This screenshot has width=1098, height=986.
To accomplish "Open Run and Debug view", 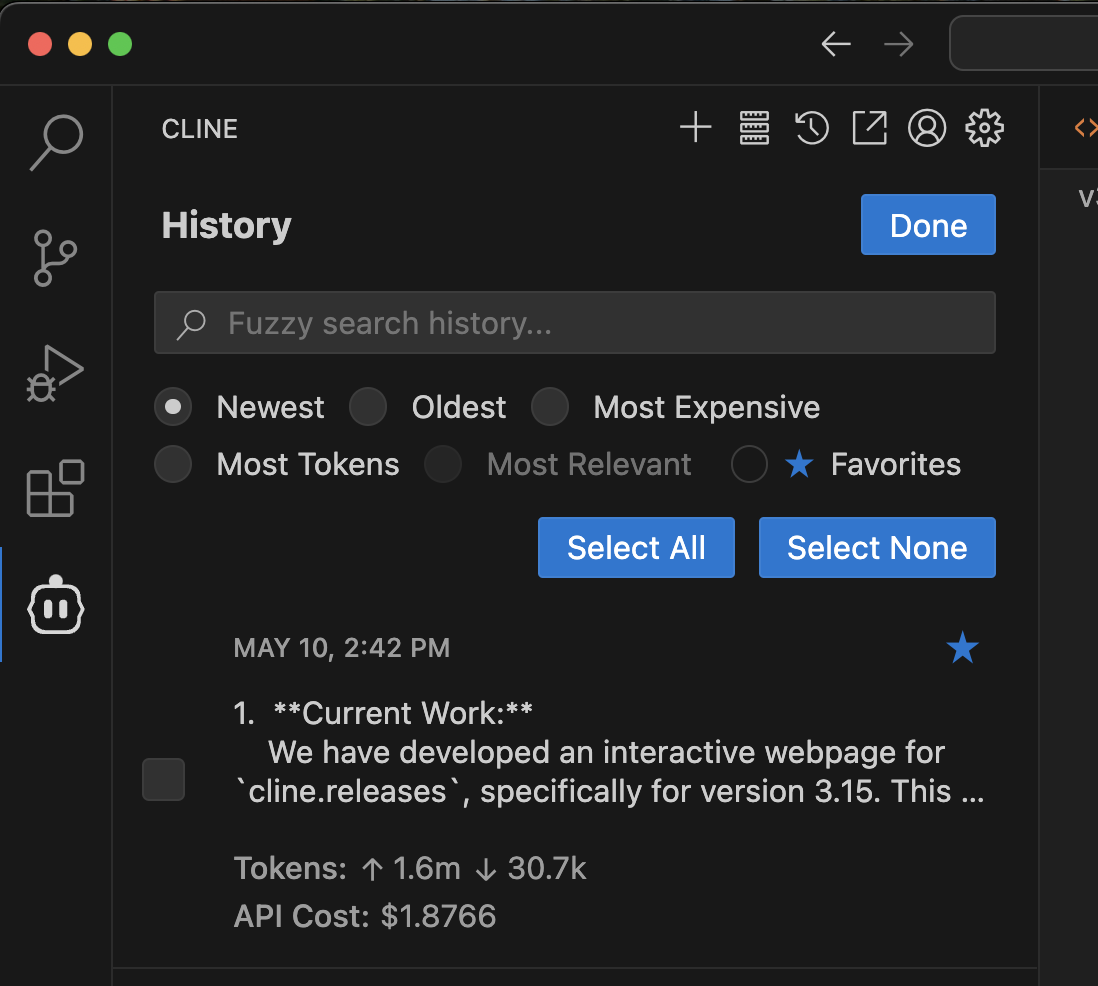I will click(x=56, y=374).
